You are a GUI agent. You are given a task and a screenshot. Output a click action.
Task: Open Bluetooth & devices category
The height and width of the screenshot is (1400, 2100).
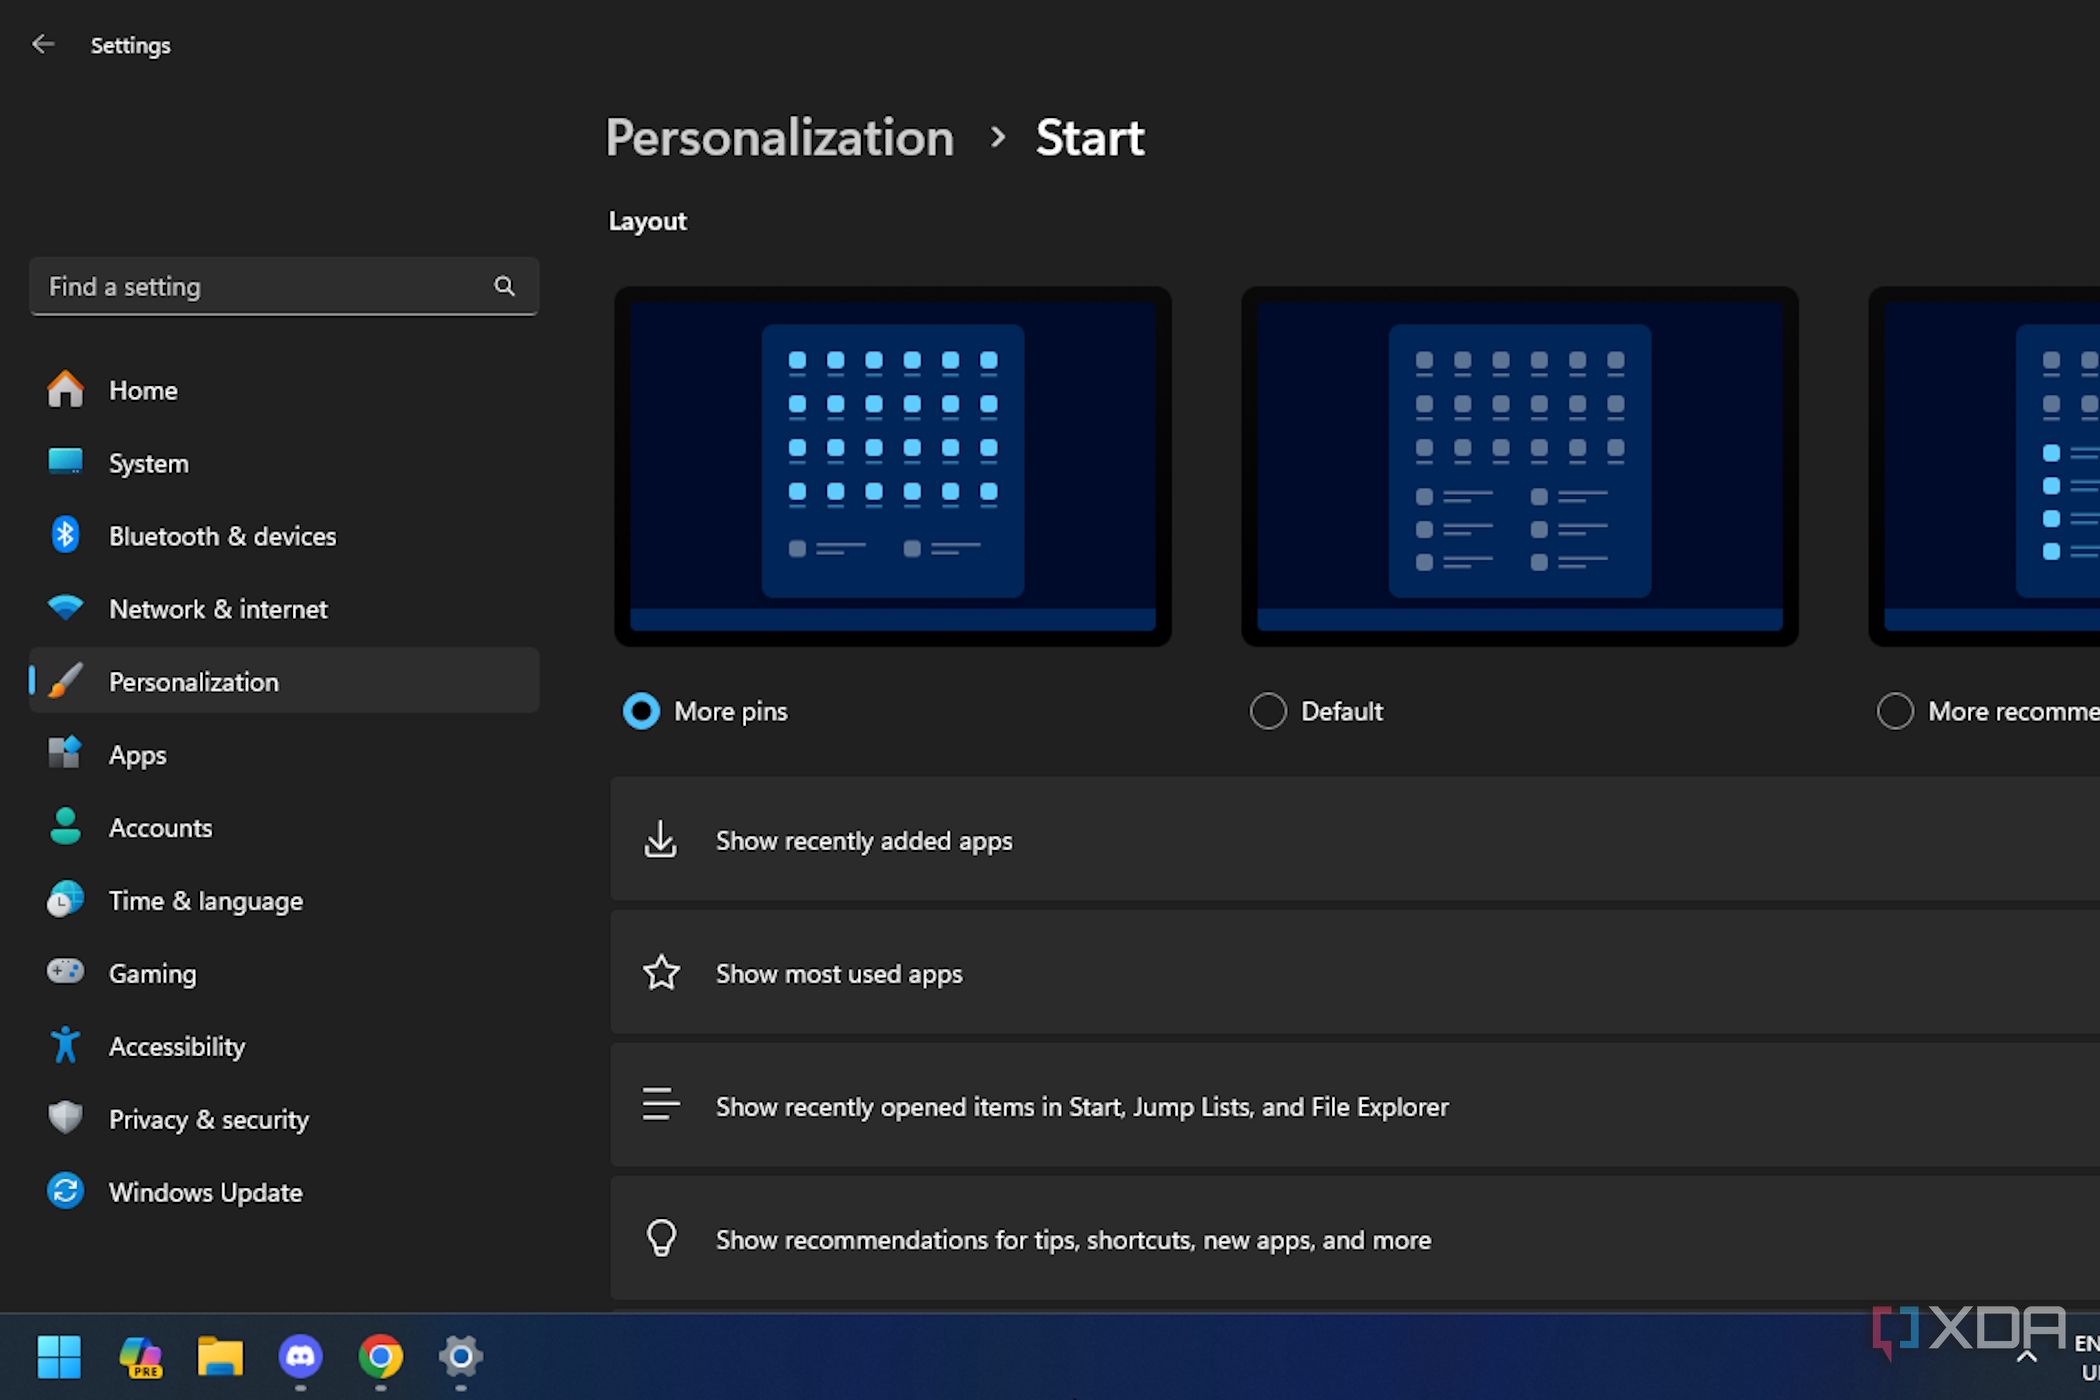(x=284, y=536)
